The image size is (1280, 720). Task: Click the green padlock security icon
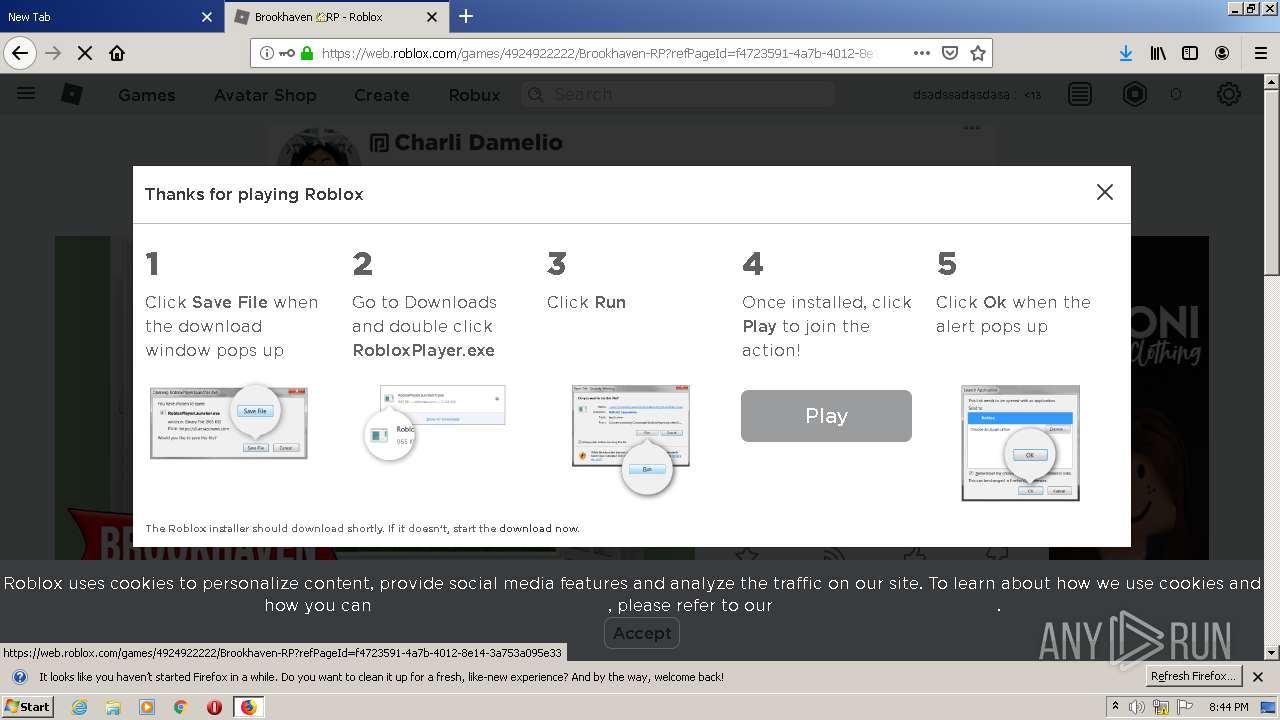tap(306, 53)
